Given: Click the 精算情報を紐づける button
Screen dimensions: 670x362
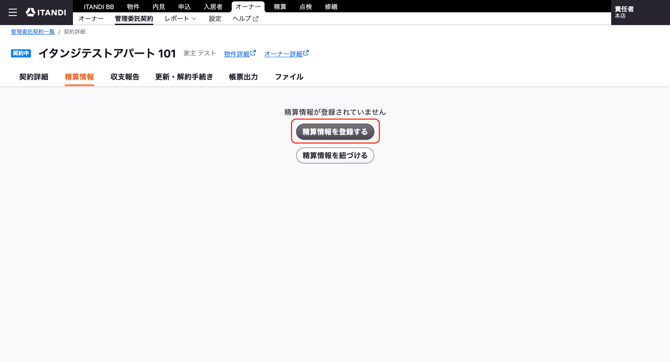Looking at the screenshot, I should click(335, 156).
